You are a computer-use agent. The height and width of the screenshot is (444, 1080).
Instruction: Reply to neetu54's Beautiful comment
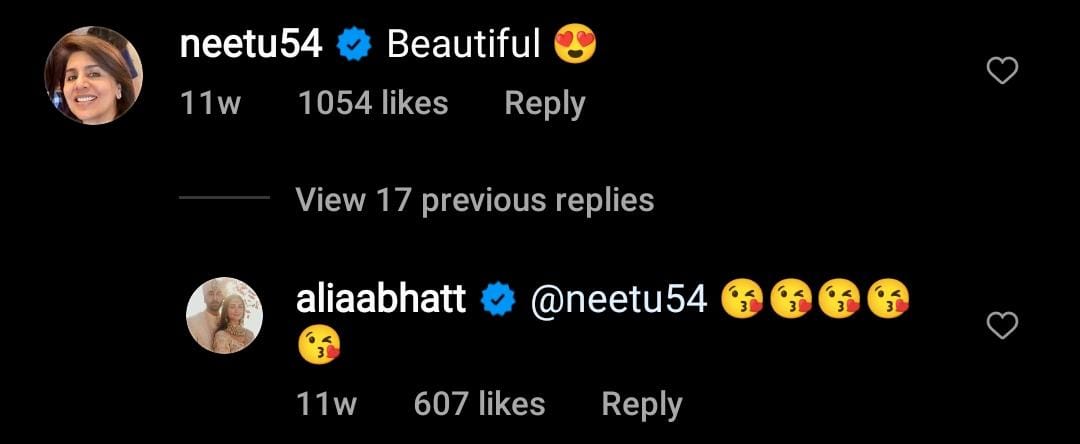point(544,103)
